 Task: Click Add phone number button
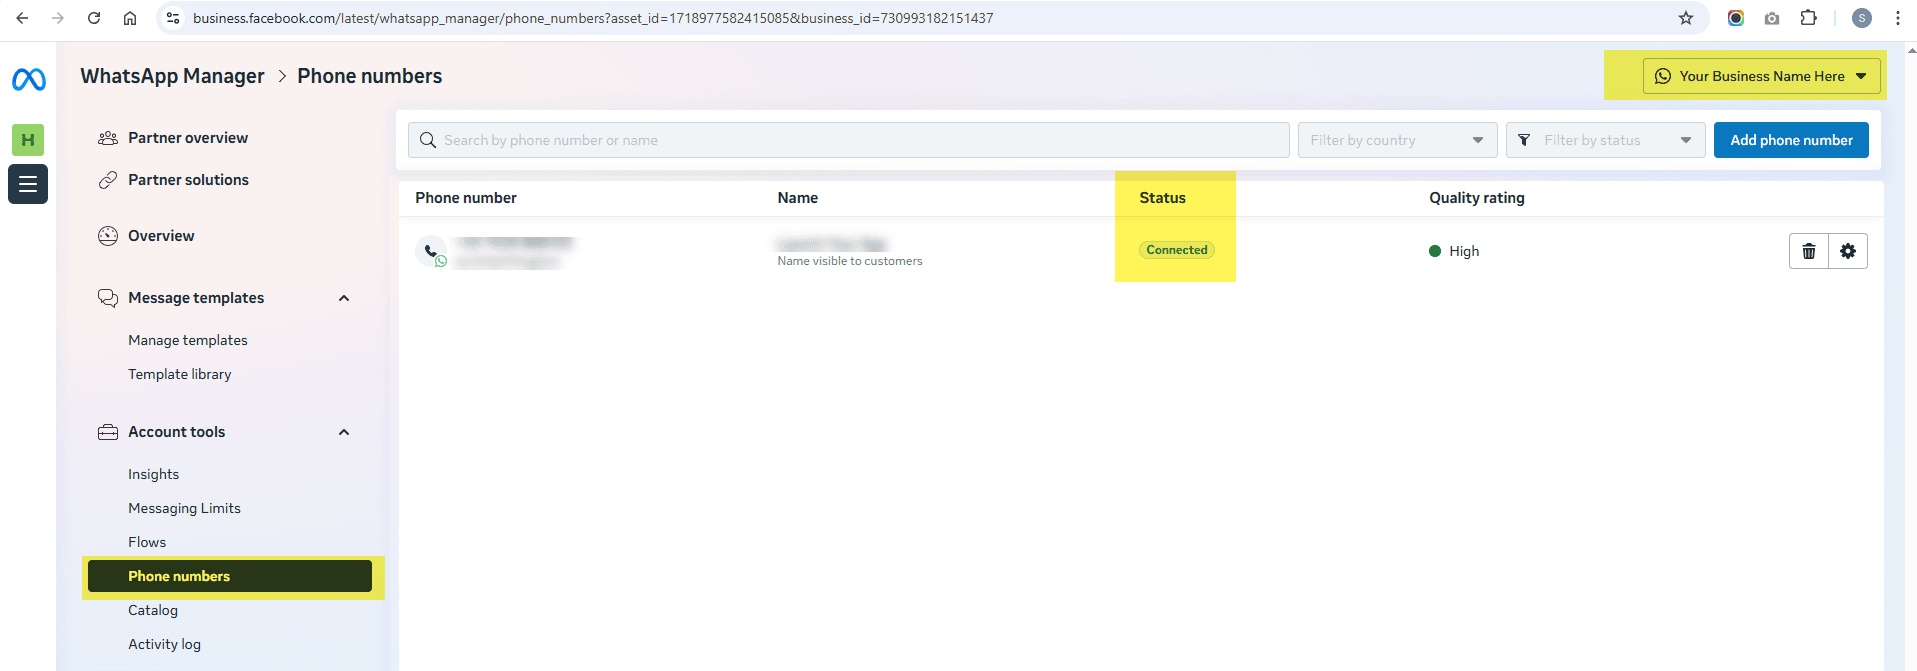pyautogui.click(x=1790, y=140)
